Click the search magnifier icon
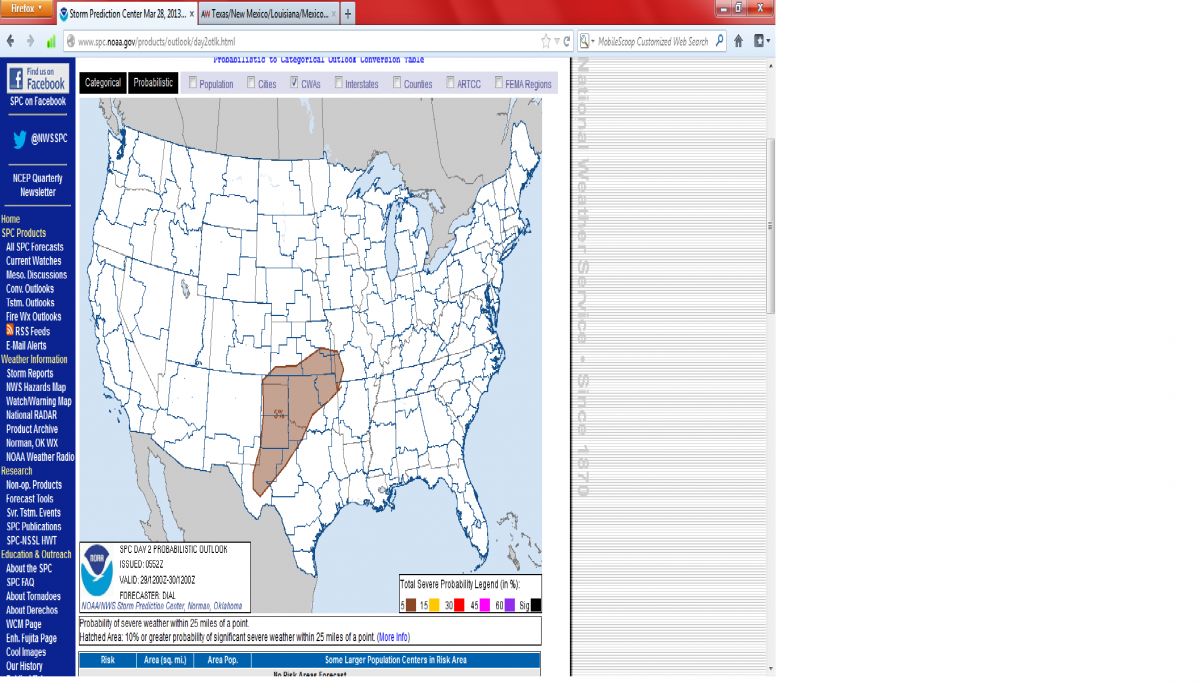 pos(720,42)
